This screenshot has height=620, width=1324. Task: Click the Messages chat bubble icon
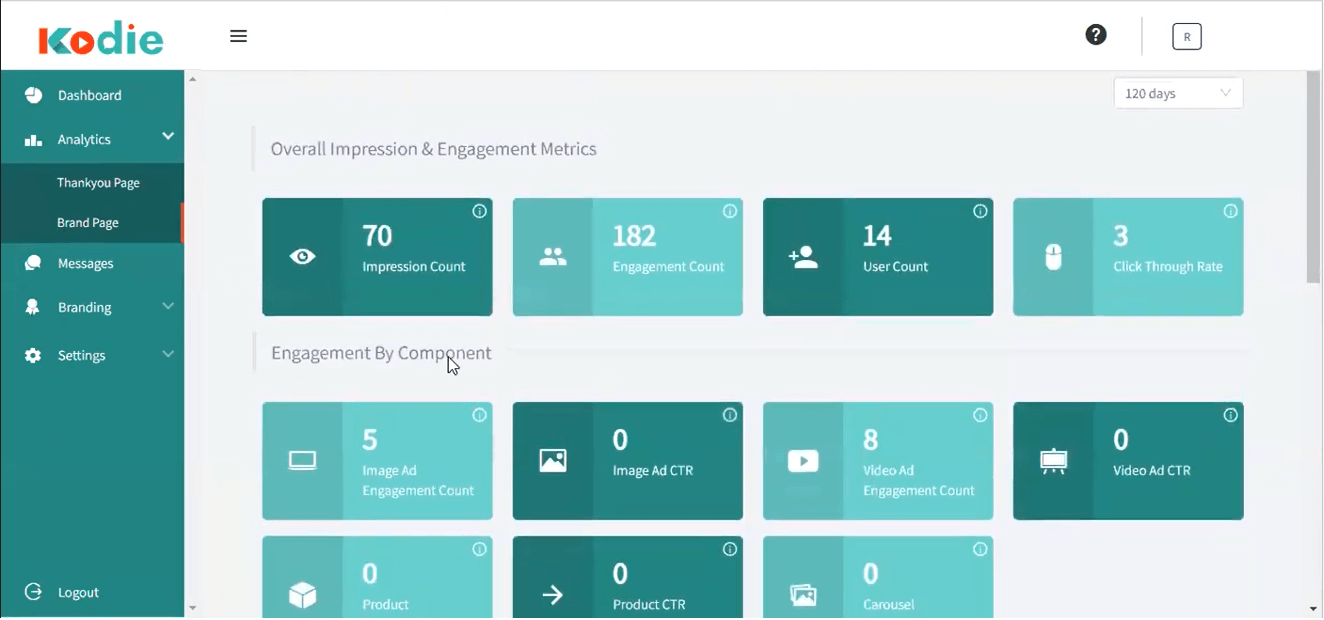[x=34, y=263]
